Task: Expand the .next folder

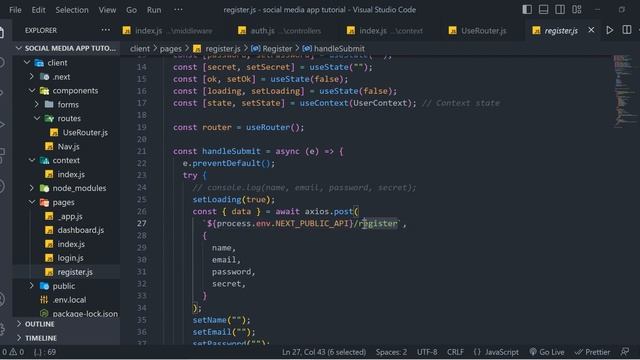Action: click(66, 77)
